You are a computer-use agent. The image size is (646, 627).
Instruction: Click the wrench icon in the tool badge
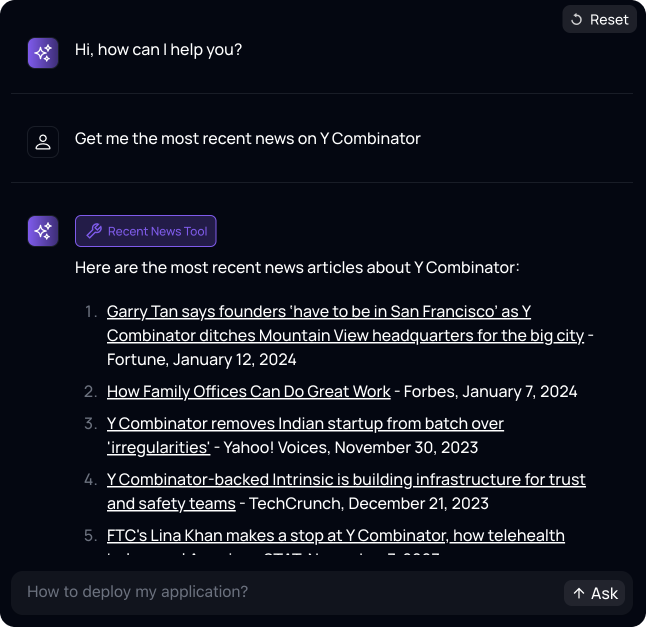click(x=94, y=231)
